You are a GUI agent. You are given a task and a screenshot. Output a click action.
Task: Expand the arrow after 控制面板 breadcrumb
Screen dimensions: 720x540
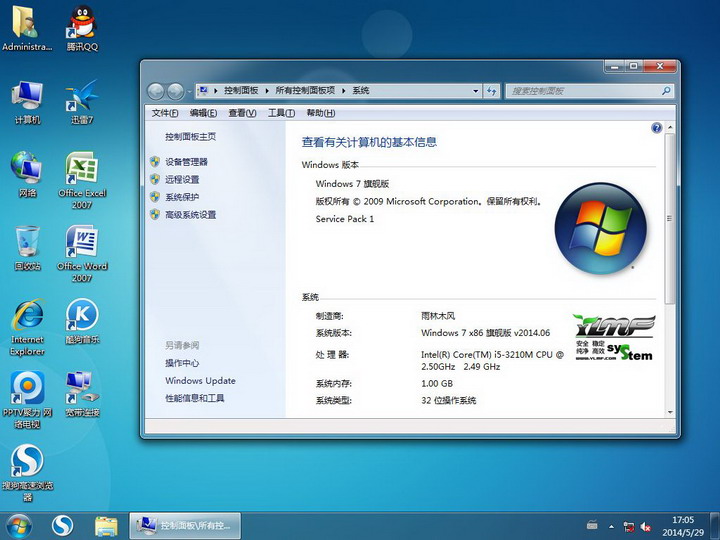click(267, 91)
